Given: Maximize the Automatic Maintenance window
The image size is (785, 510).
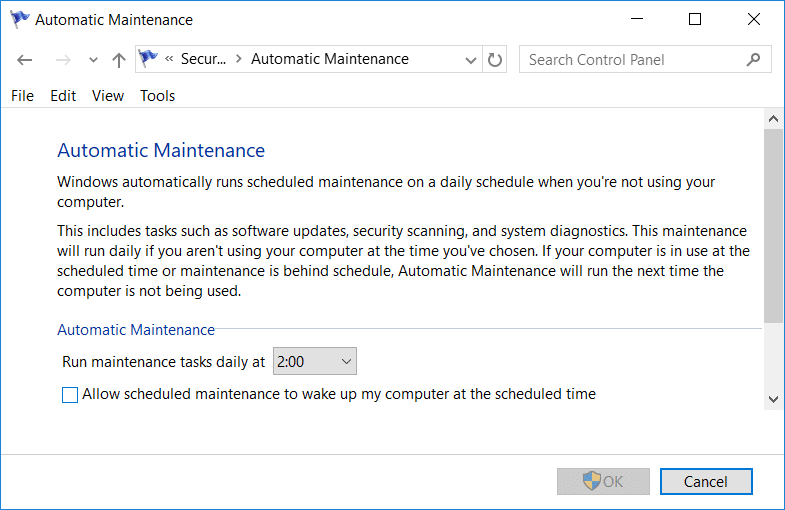Looking at the screenshot, I should pos(695,19).
